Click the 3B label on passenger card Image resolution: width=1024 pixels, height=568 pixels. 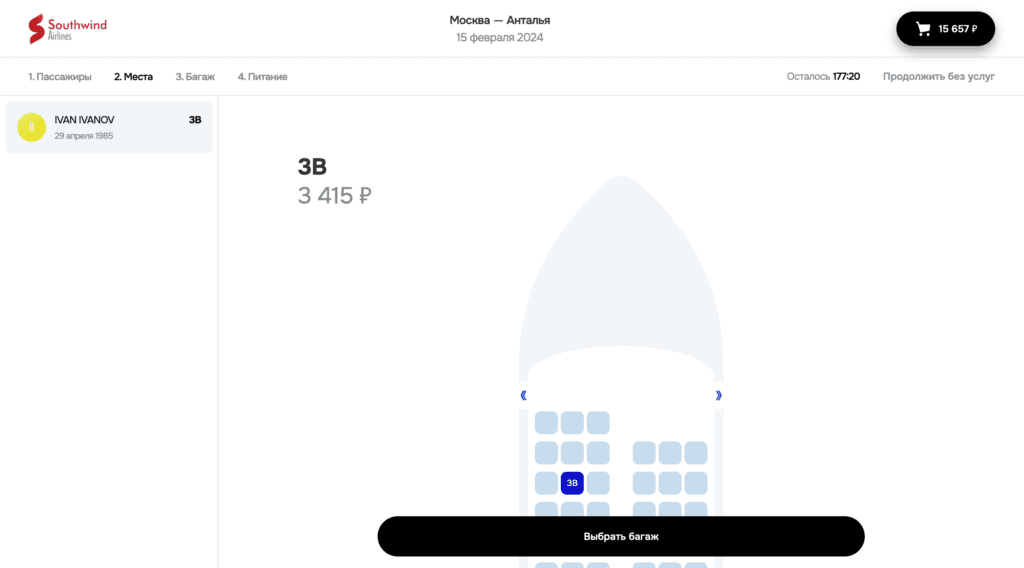coord(195,120)
